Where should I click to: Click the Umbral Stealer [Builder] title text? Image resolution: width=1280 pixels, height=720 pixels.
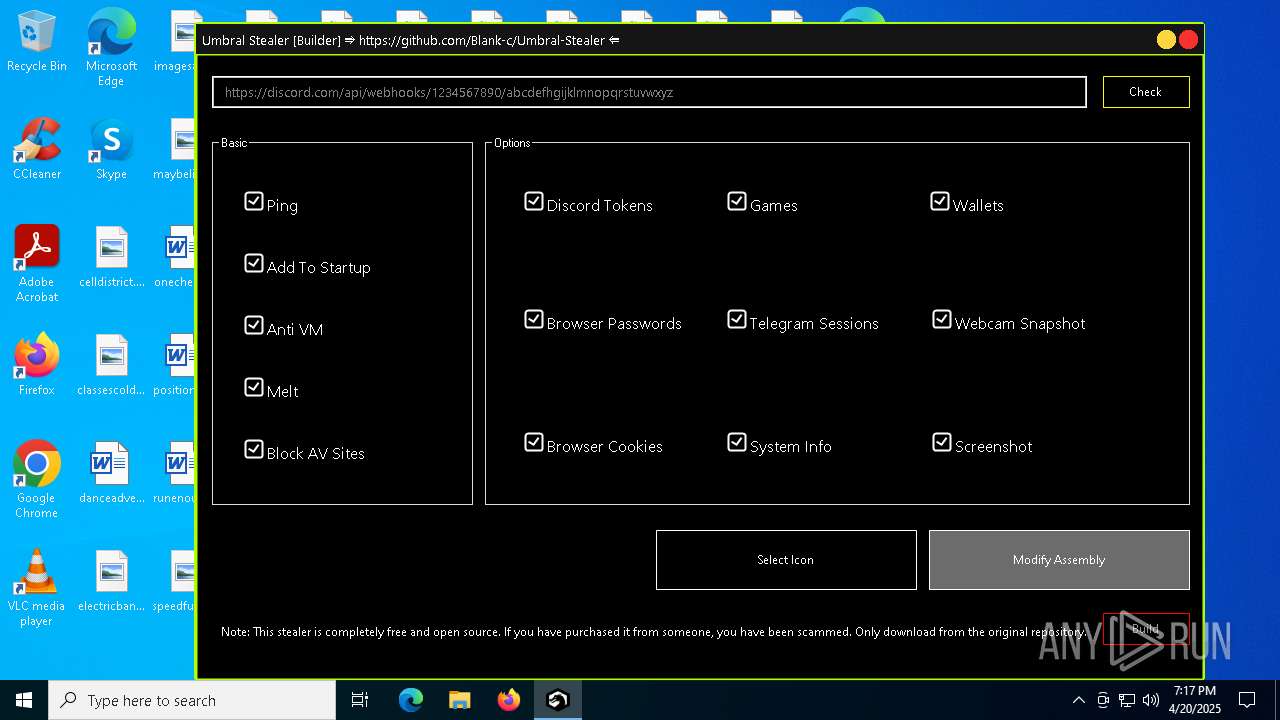pyautogui.click(x=270, y=40)
